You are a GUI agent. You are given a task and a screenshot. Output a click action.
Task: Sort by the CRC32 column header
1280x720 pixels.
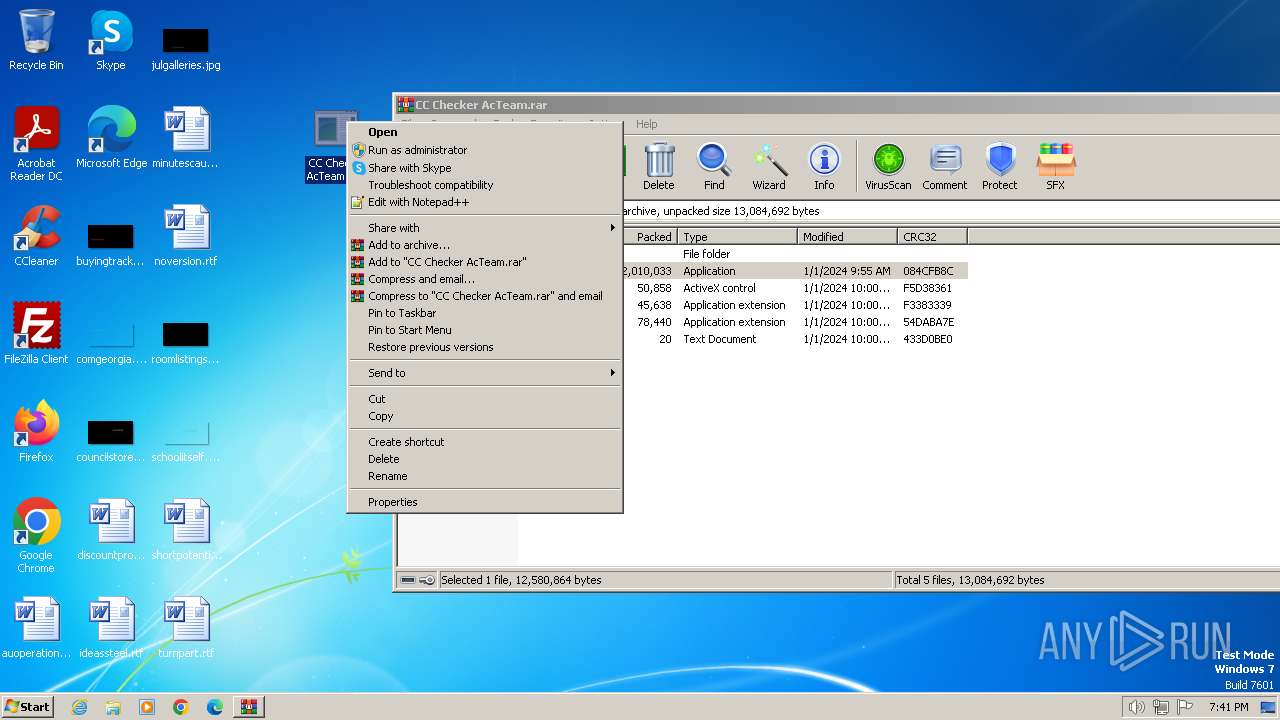[932, 237]
